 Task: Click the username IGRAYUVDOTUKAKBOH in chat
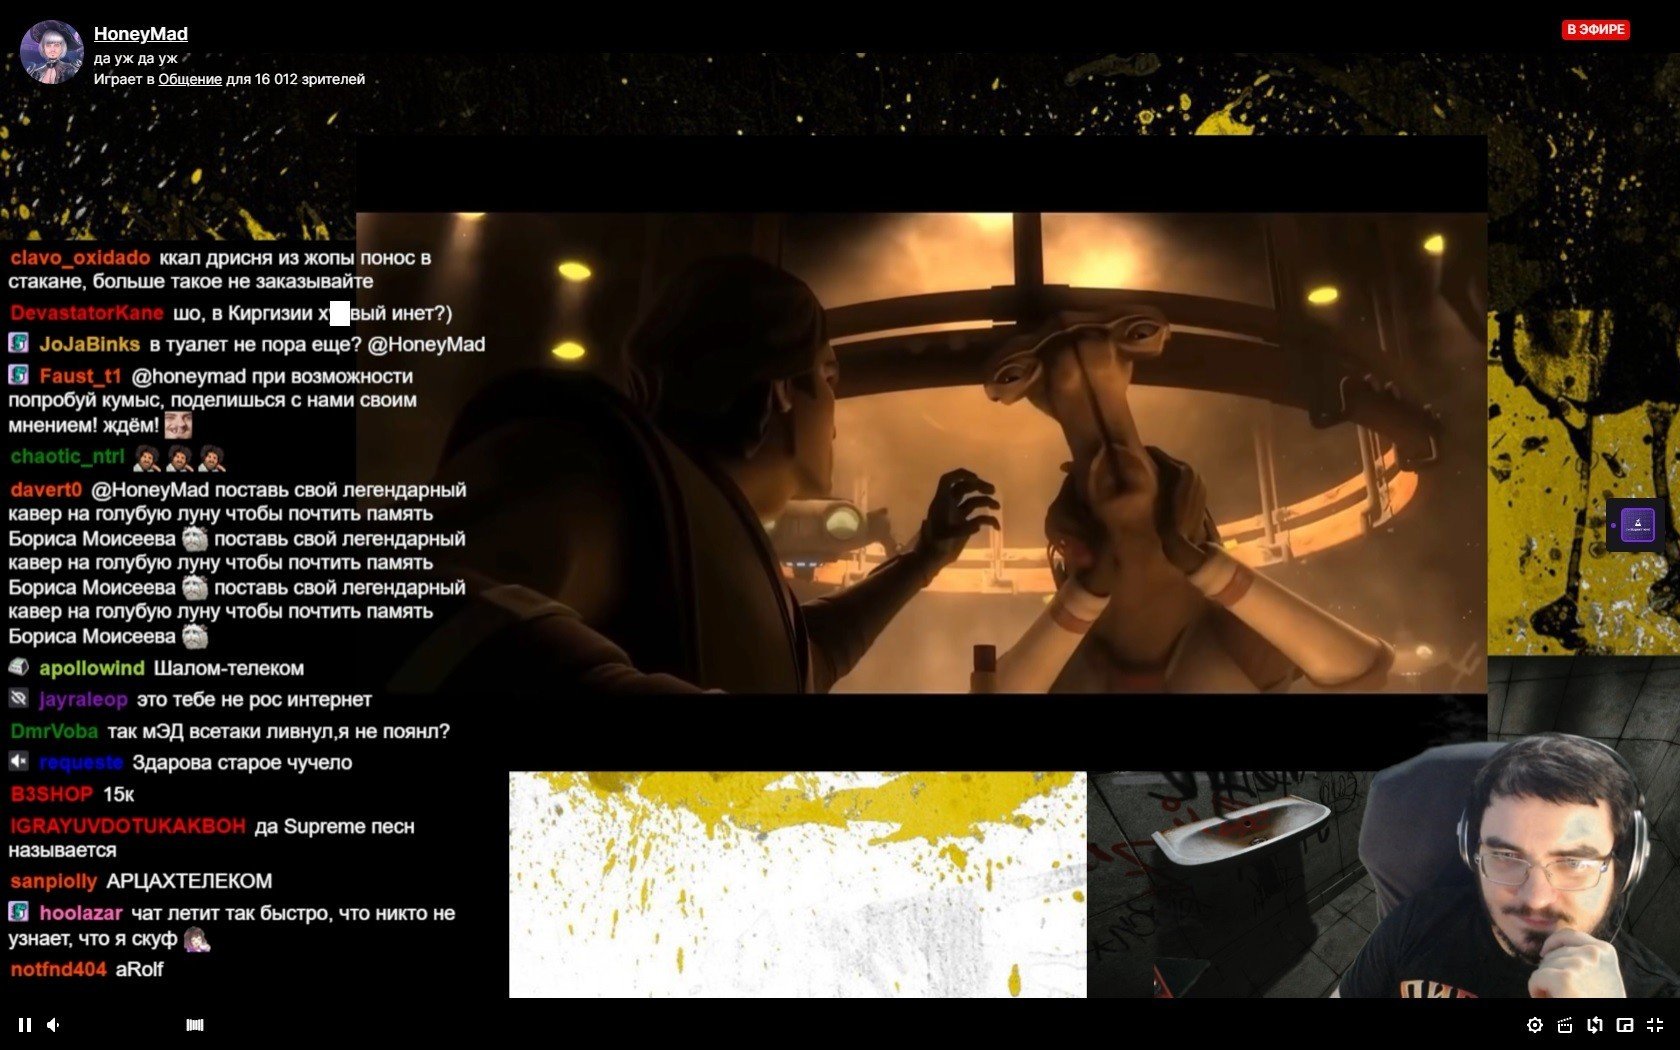(x=128, y=826)
